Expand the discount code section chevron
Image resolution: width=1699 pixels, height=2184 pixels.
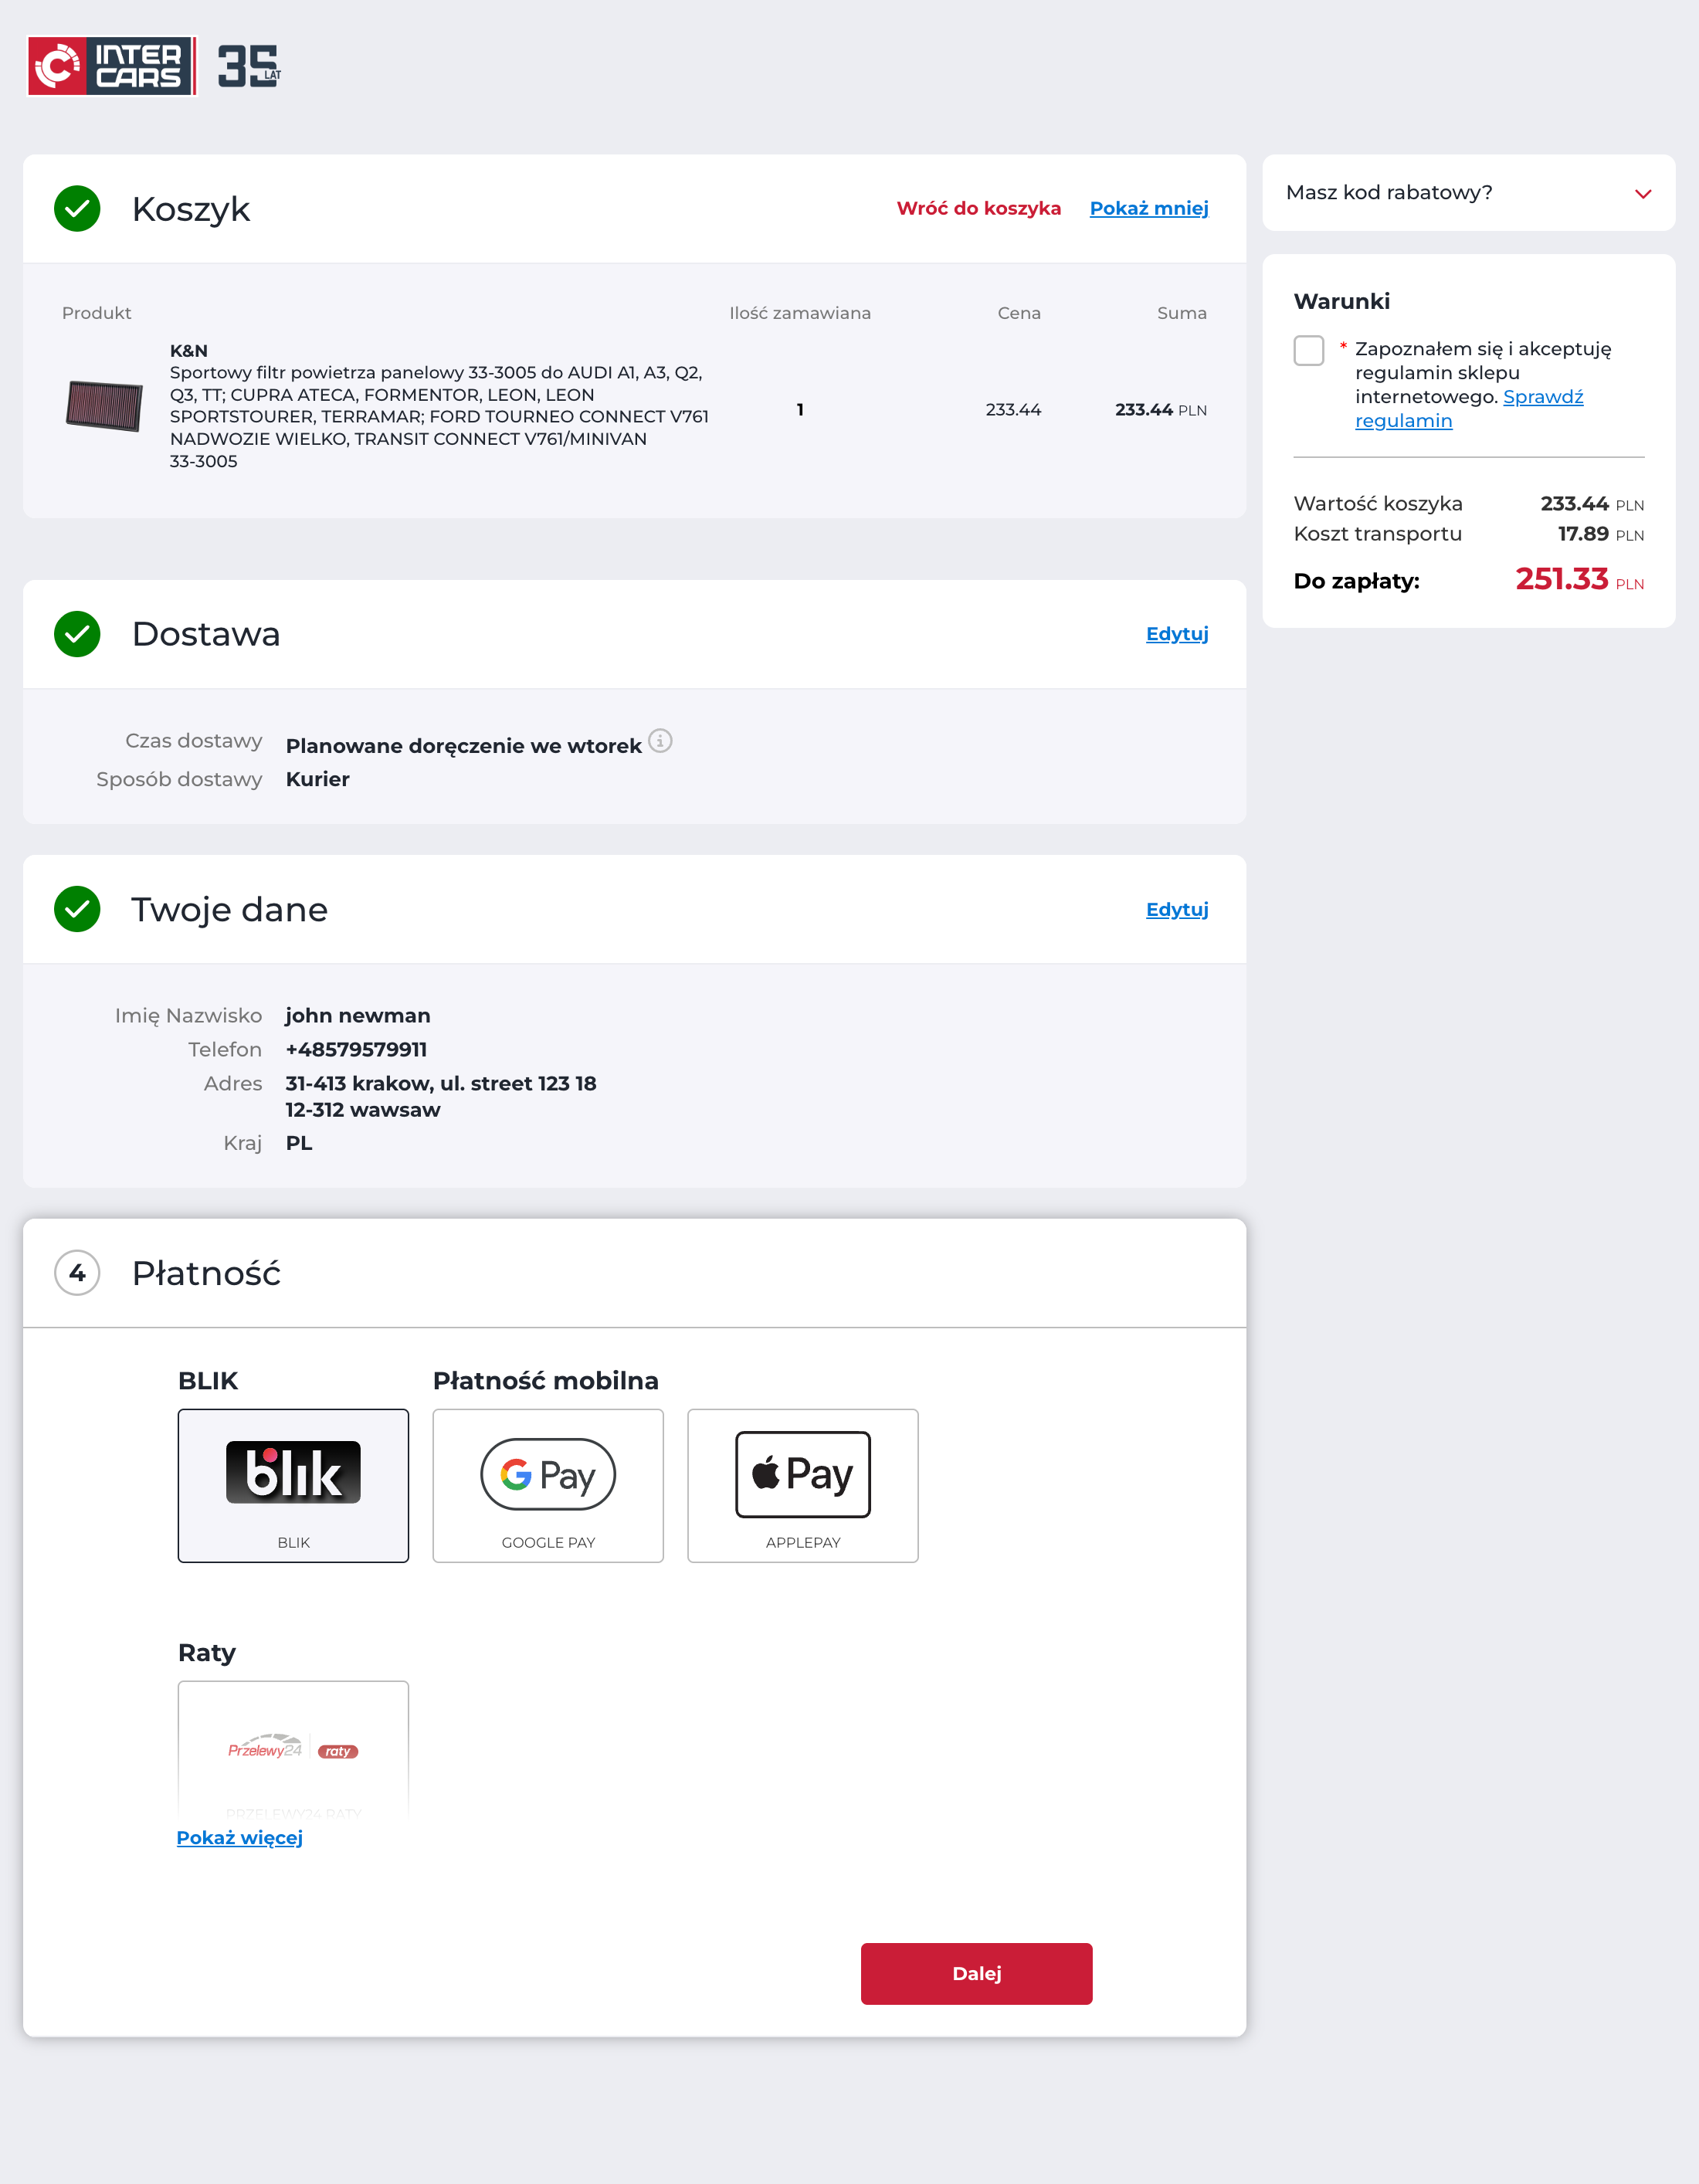1642,193
